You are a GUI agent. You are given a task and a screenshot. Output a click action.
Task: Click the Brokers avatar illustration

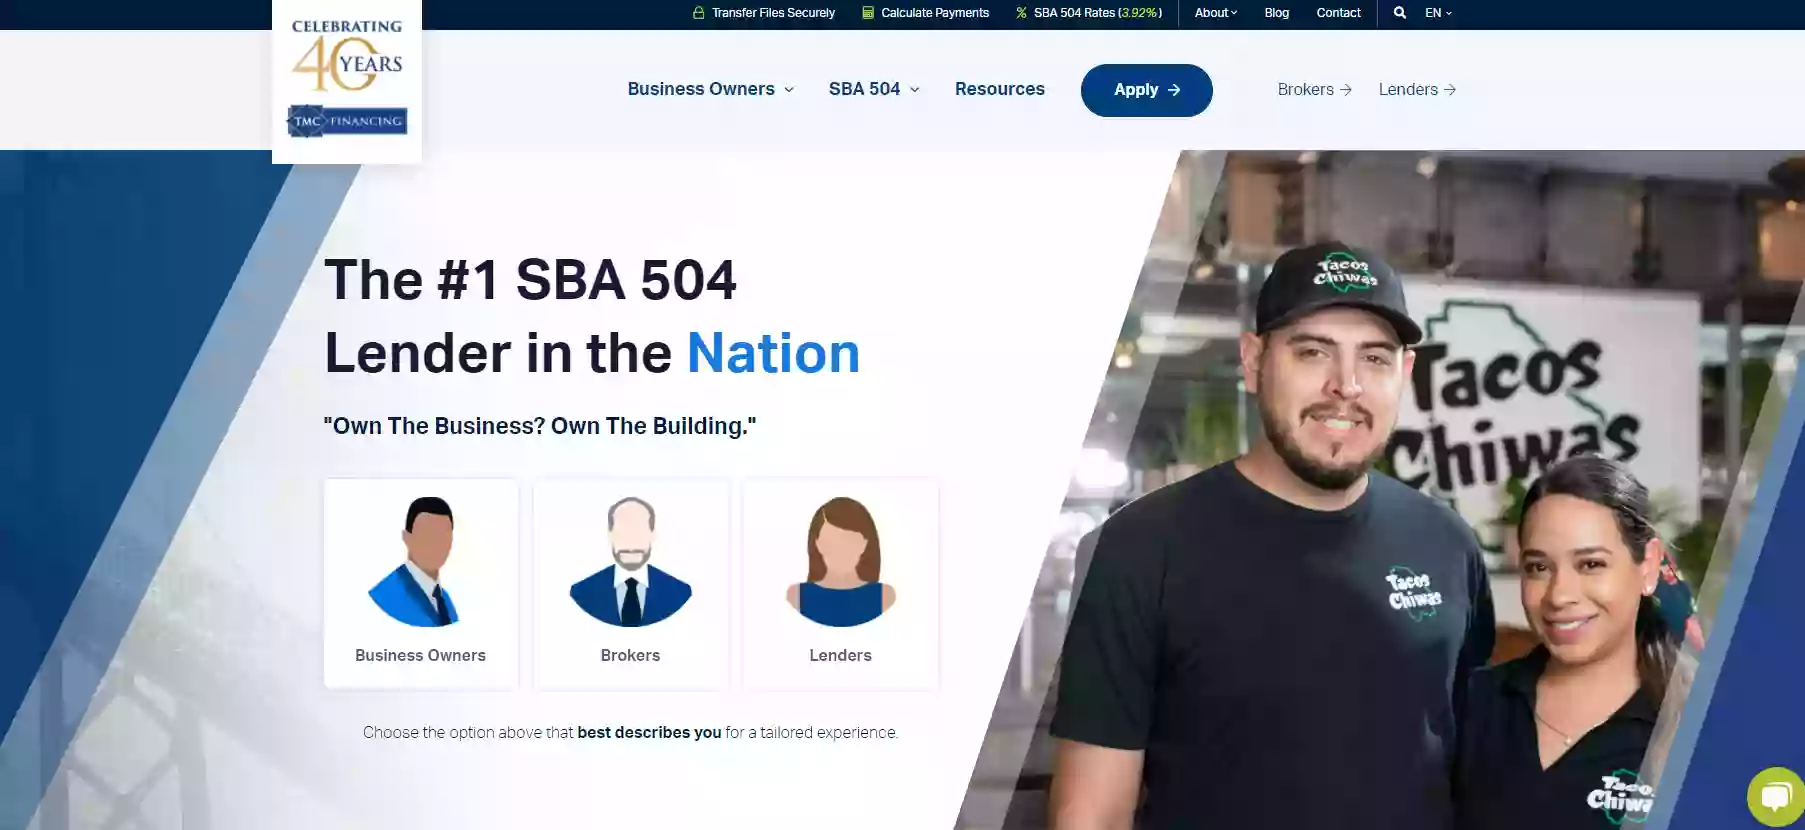tap(631, 562)
